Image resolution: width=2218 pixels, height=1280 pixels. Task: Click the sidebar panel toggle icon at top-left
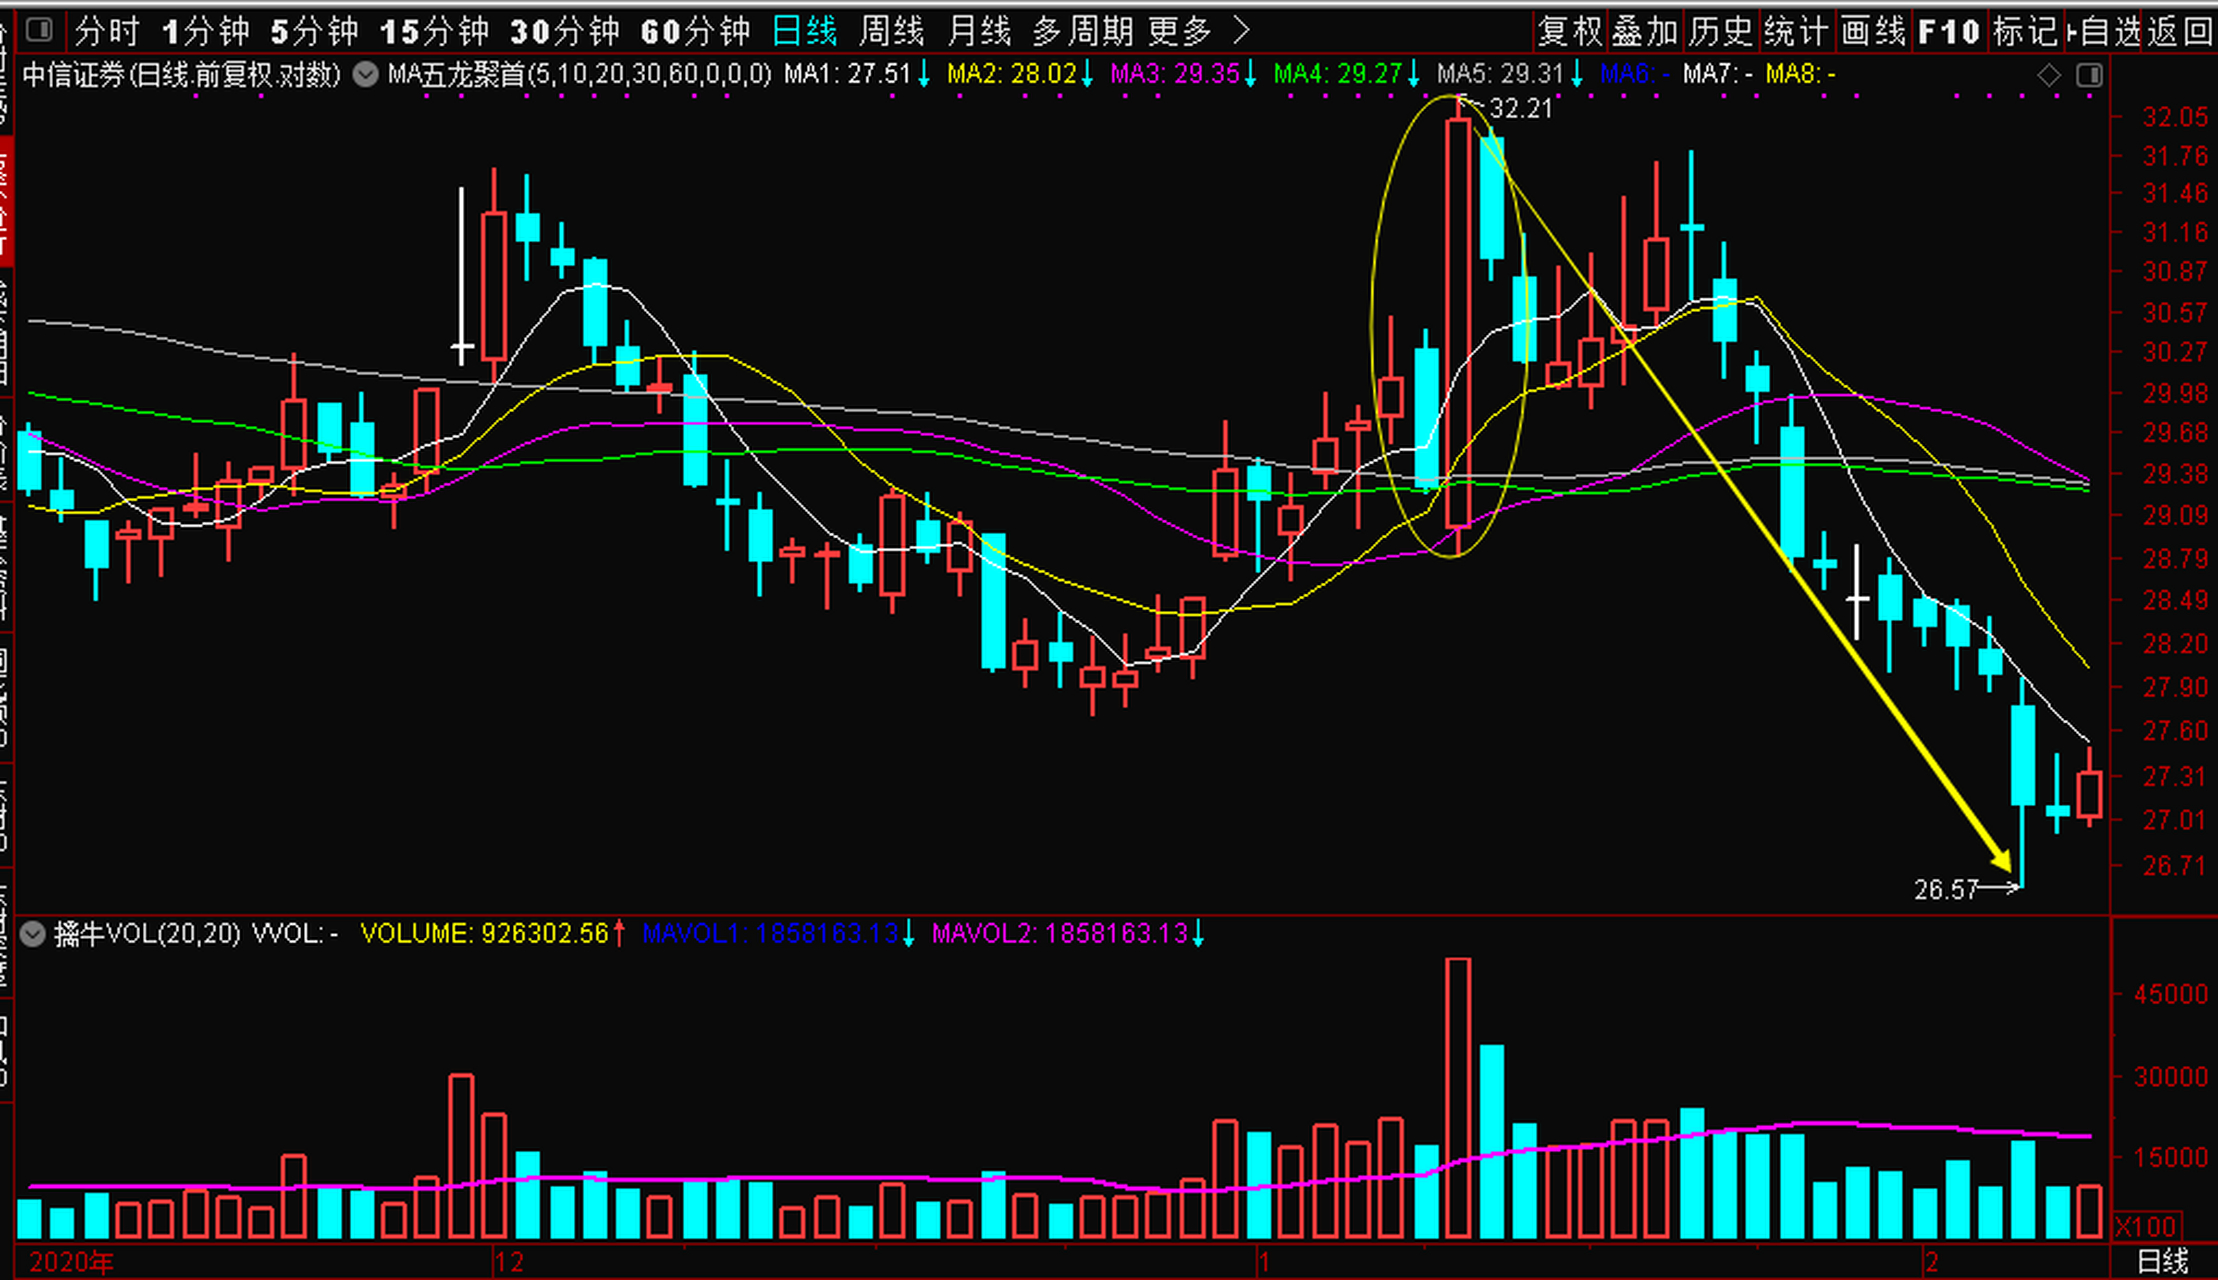pos(40,30)
